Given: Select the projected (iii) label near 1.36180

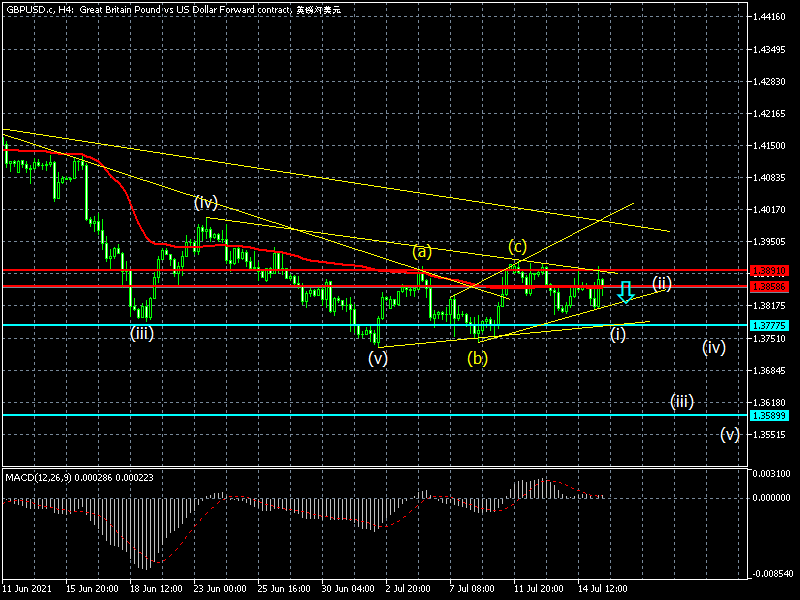Looking at the screenshot, I should pos(682,401).
